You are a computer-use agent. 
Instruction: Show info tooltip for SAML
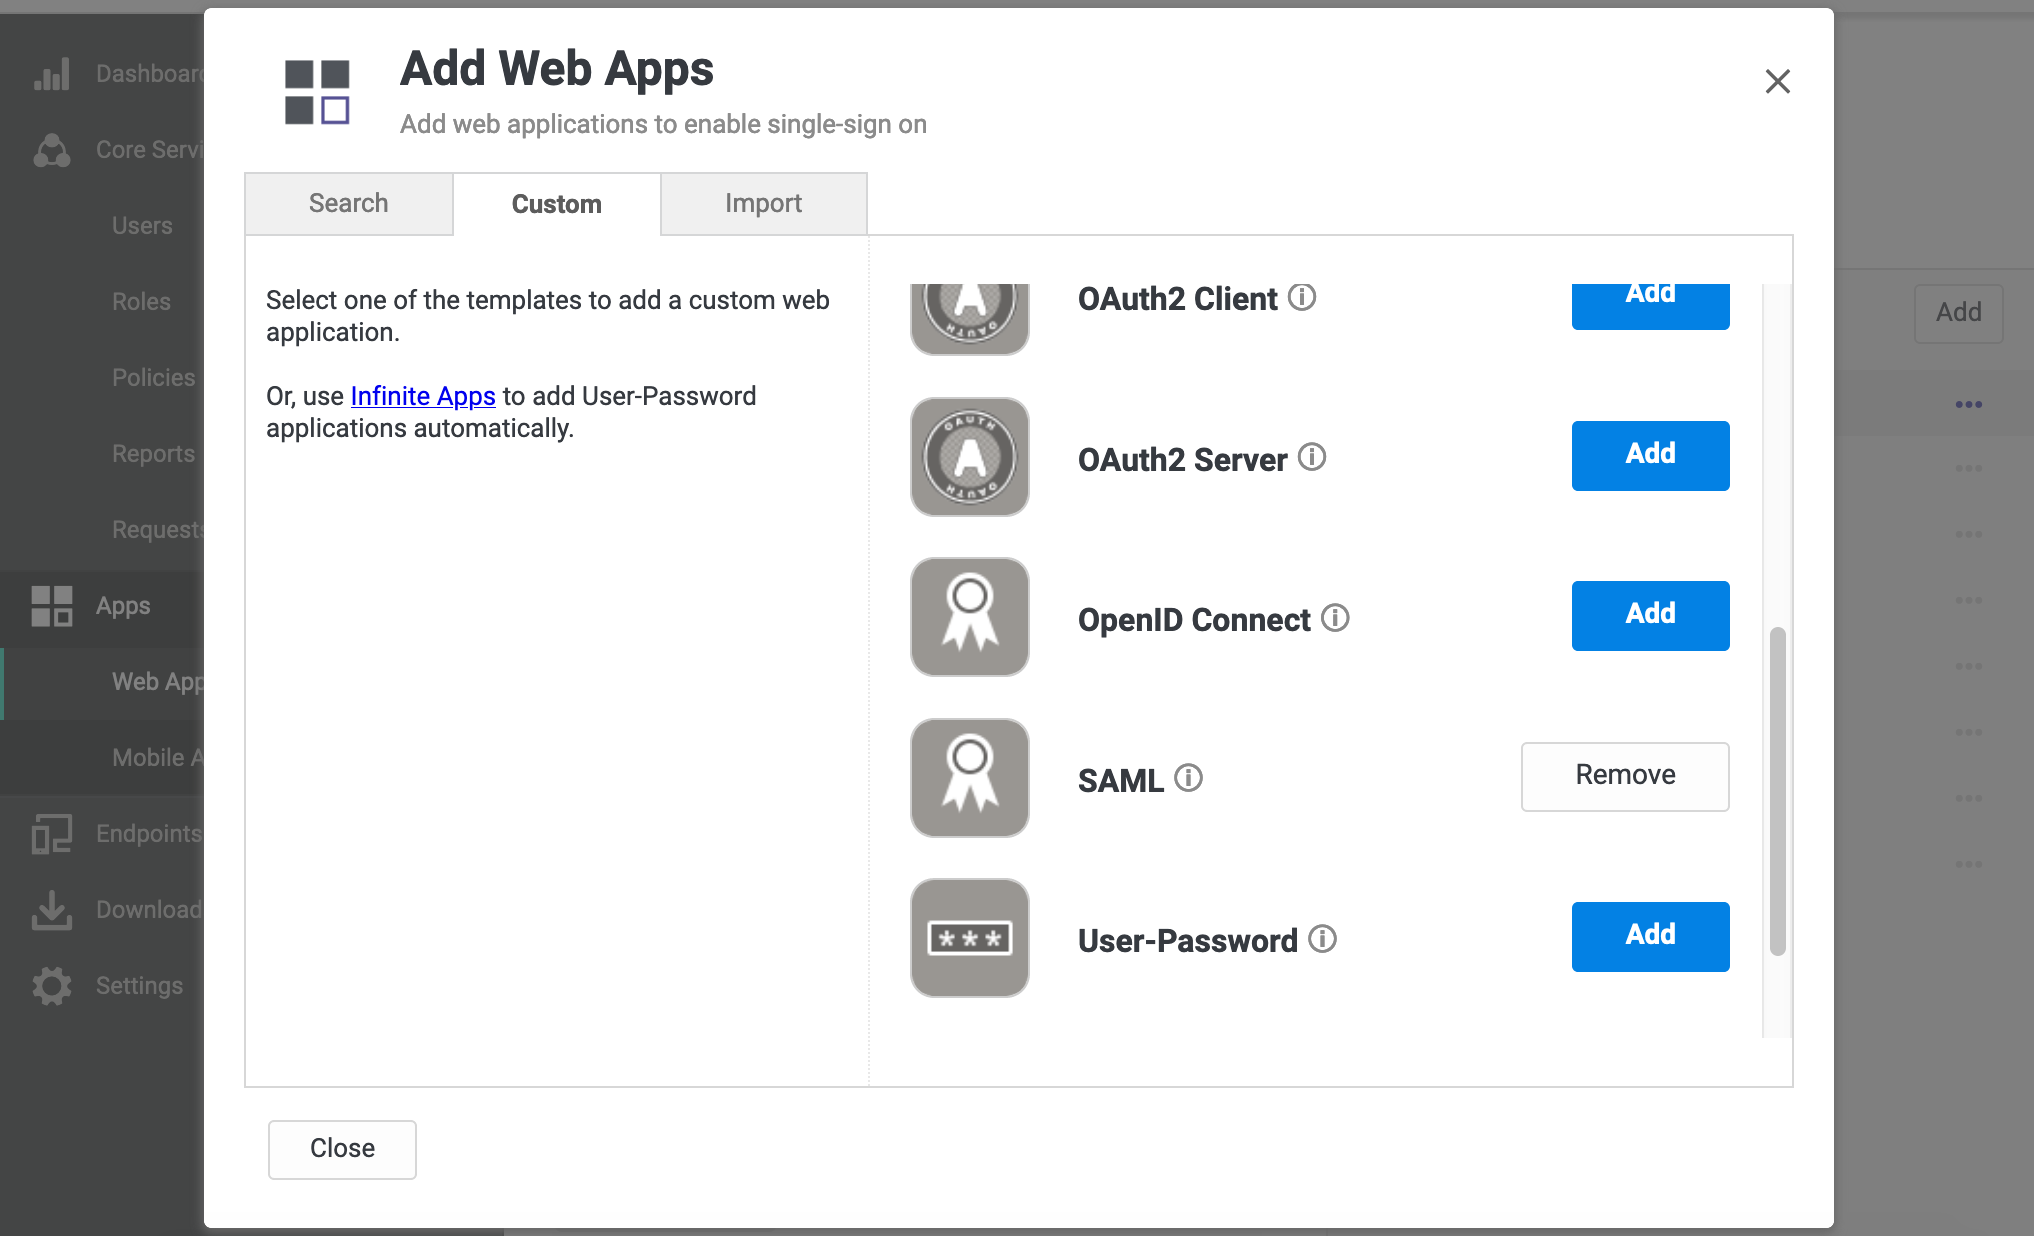pos(1188,779)
